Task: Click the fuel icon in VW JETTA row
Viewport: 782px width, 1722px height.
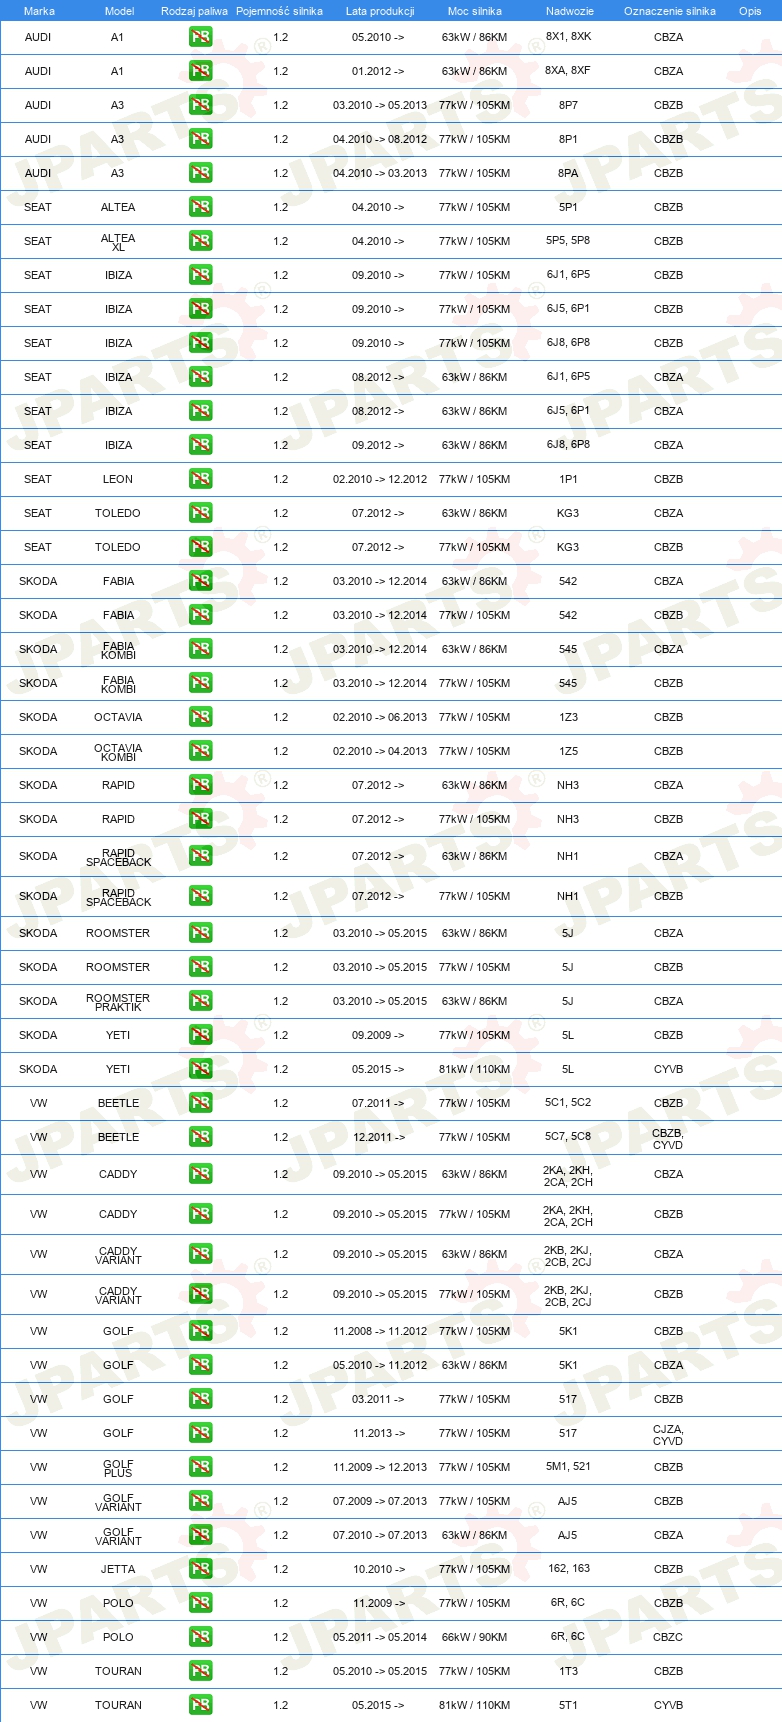Action: [x=200, y=1569]
